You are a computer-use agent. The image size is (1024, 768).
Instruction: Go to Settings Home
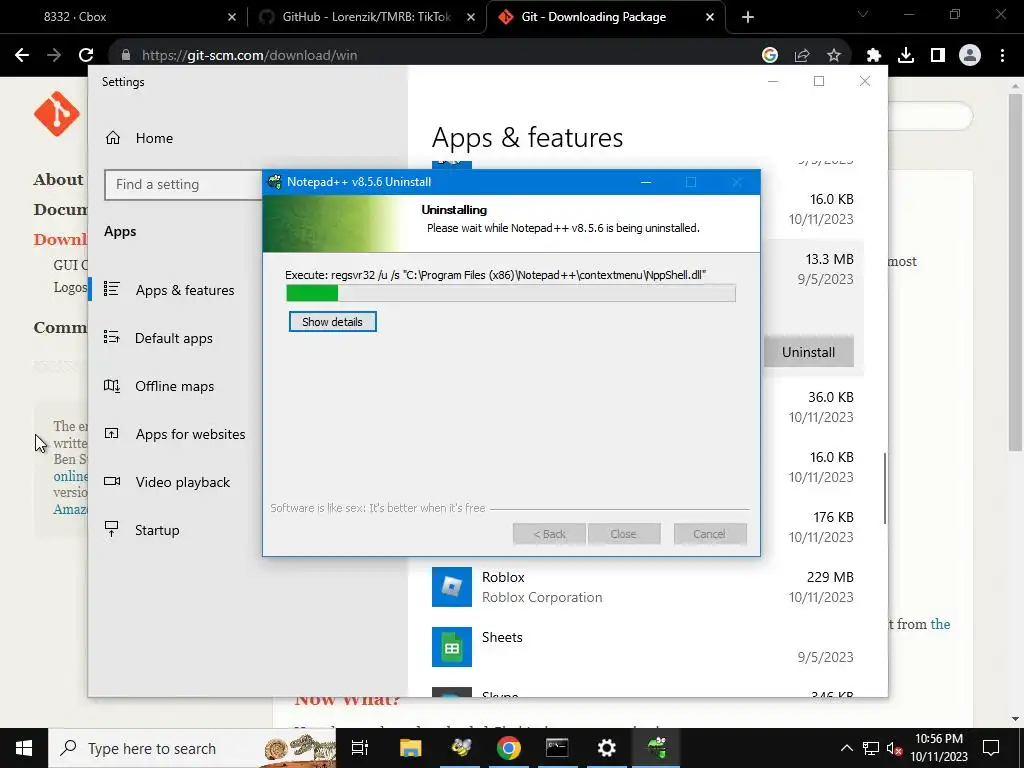point(154,138)
